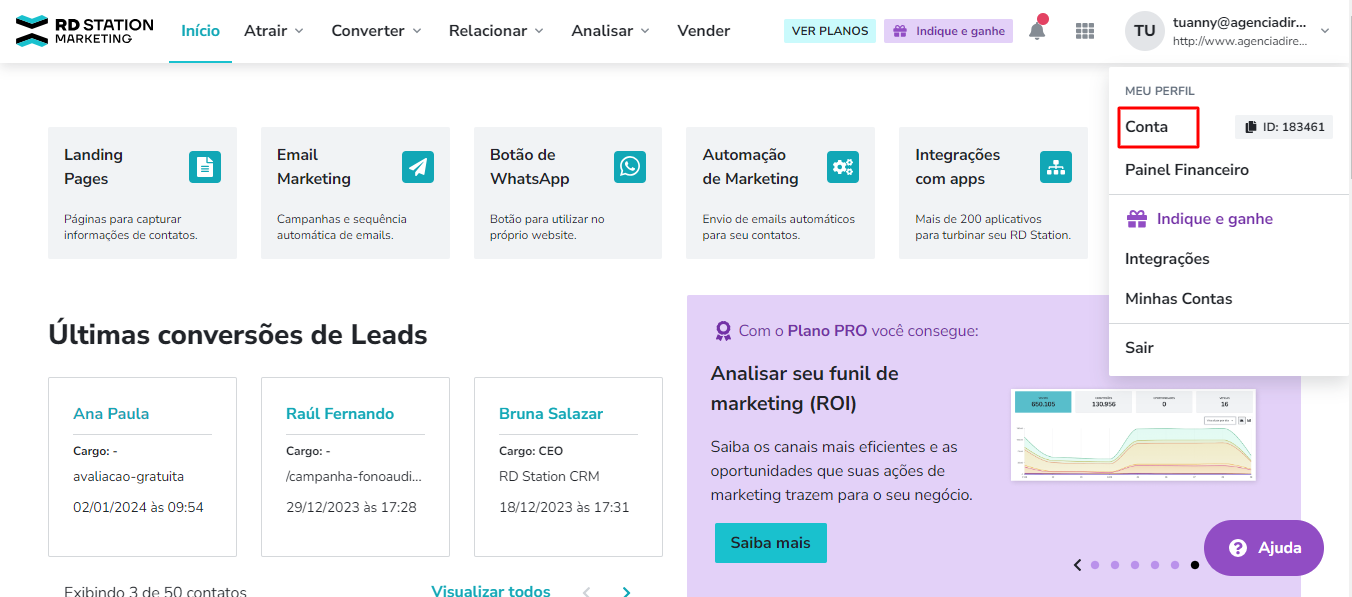Open the Ajuda help button
1352x597 pixels.
(1264, 548)
